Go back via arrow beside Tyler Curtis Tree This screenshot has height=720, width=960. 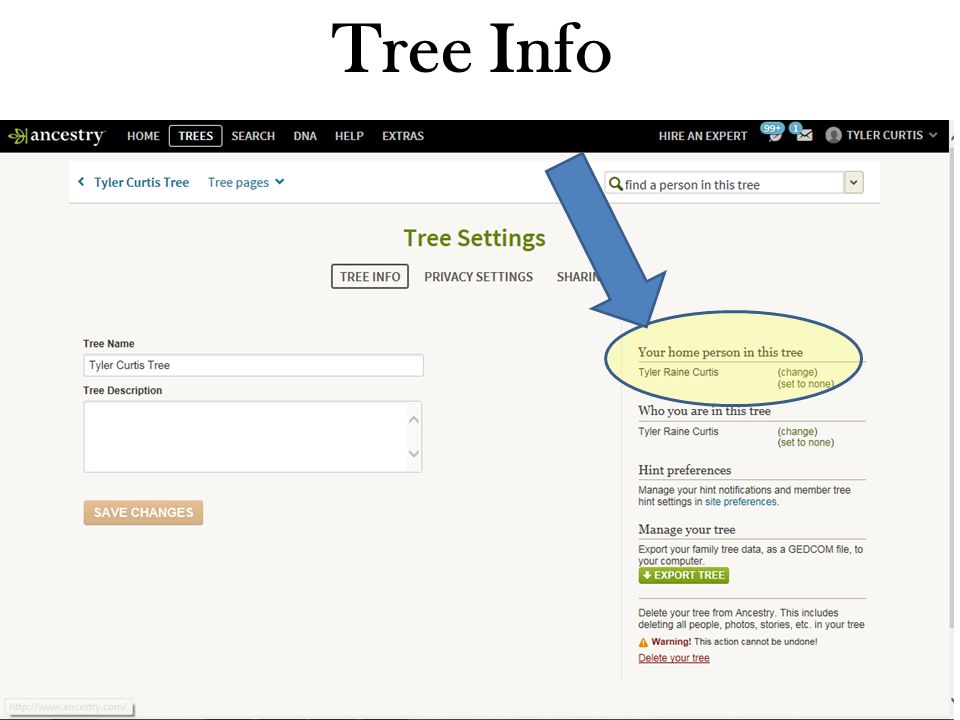[x=81, y=182]
